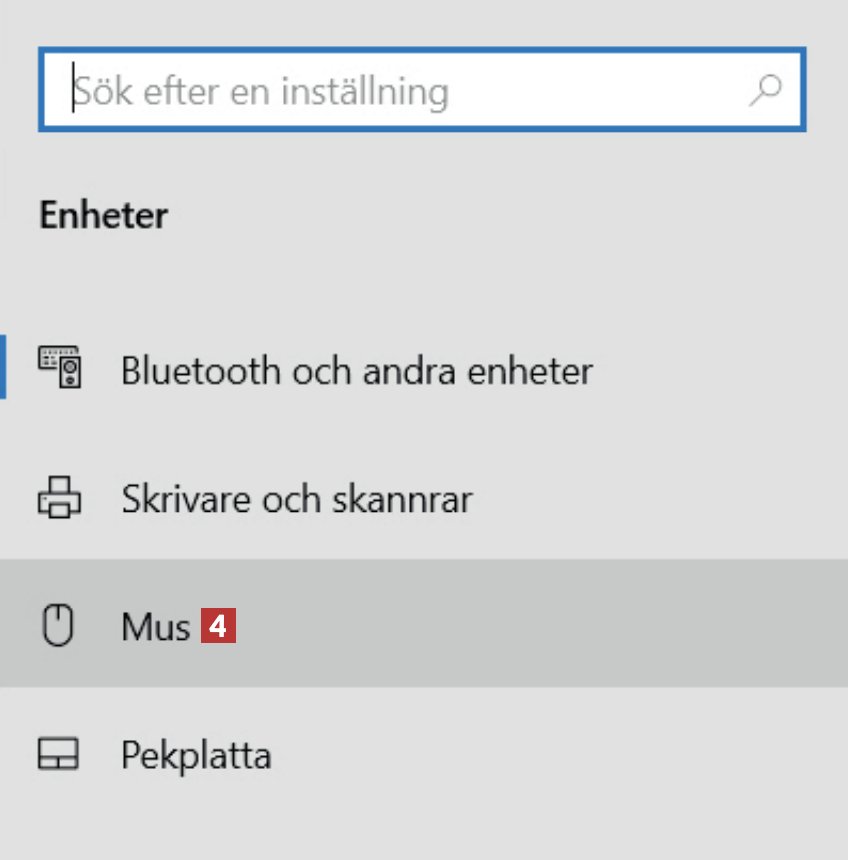The width and height of the screenshot is (848, 860).
Task: Select the word 'Bluetooth' in sidebar
Action: coord(200,371)
